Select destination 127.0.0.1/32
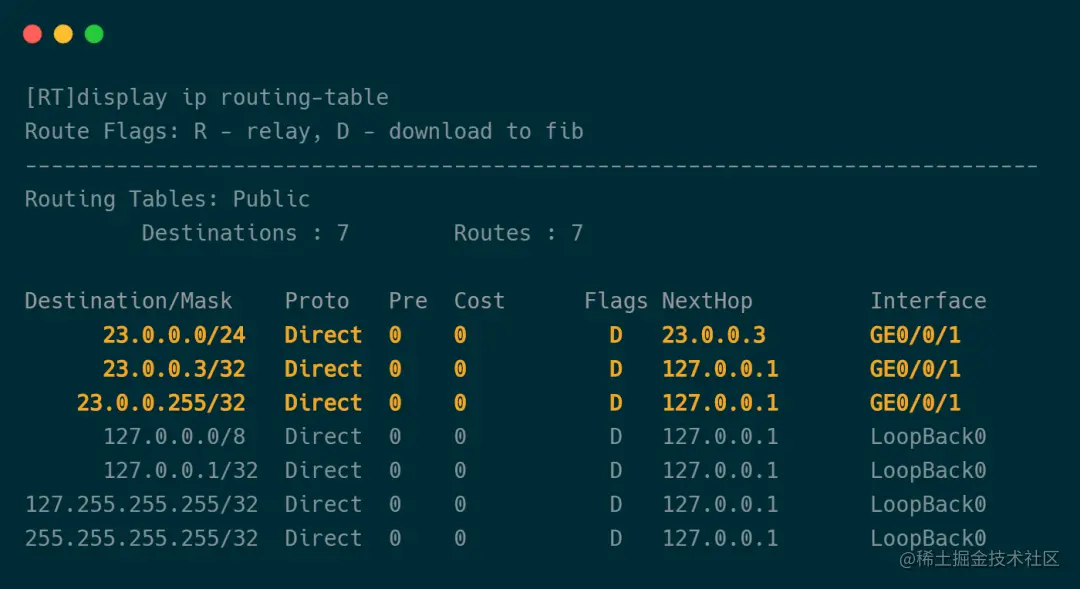 (x=180, y=470)
